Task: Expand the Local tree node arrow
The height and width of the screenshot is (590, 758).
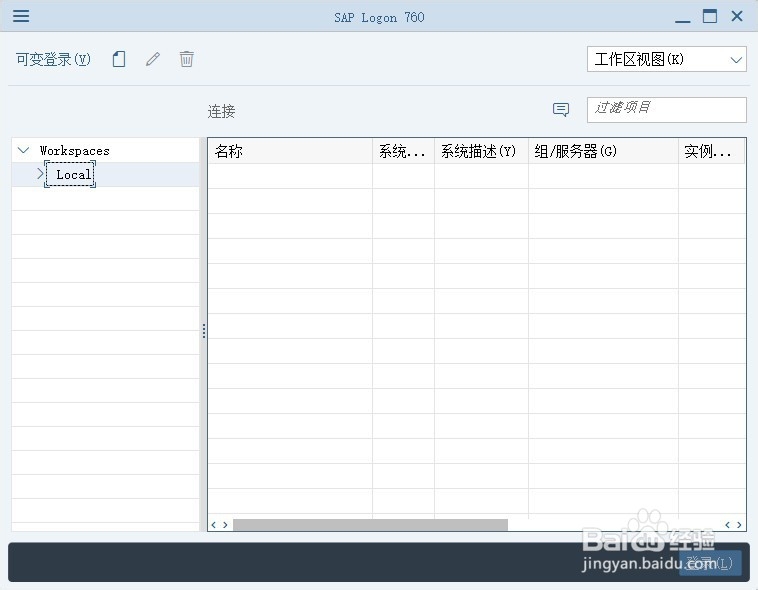Action: [40, 174]
